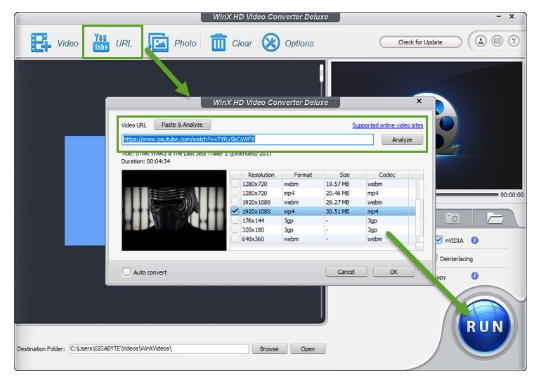
Task: Click the Clear trash icon
Action: 218,43
